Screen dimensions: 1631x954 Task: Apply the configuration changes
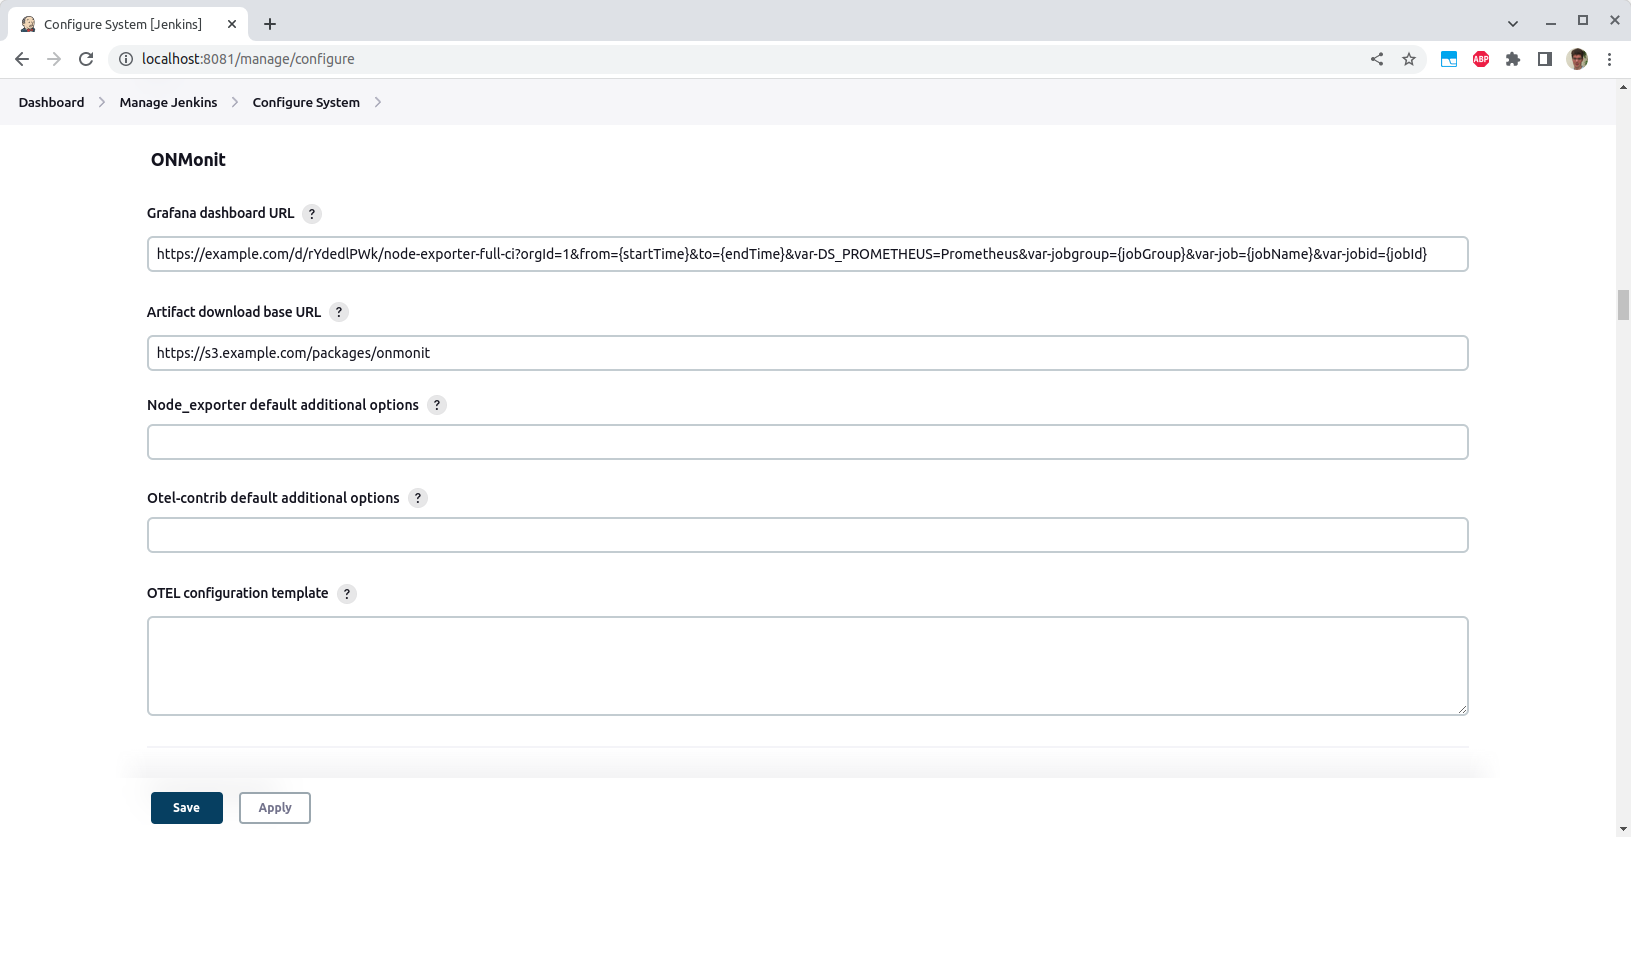click(x=275, y=808)
